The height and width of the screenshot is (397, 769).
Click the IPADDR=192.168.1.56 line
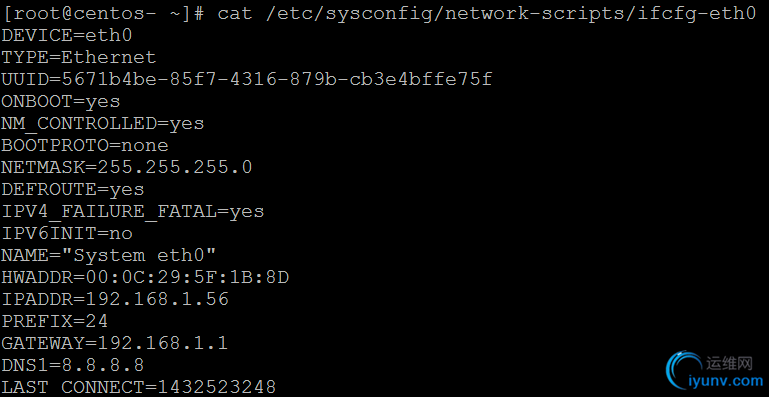(115, 299)
